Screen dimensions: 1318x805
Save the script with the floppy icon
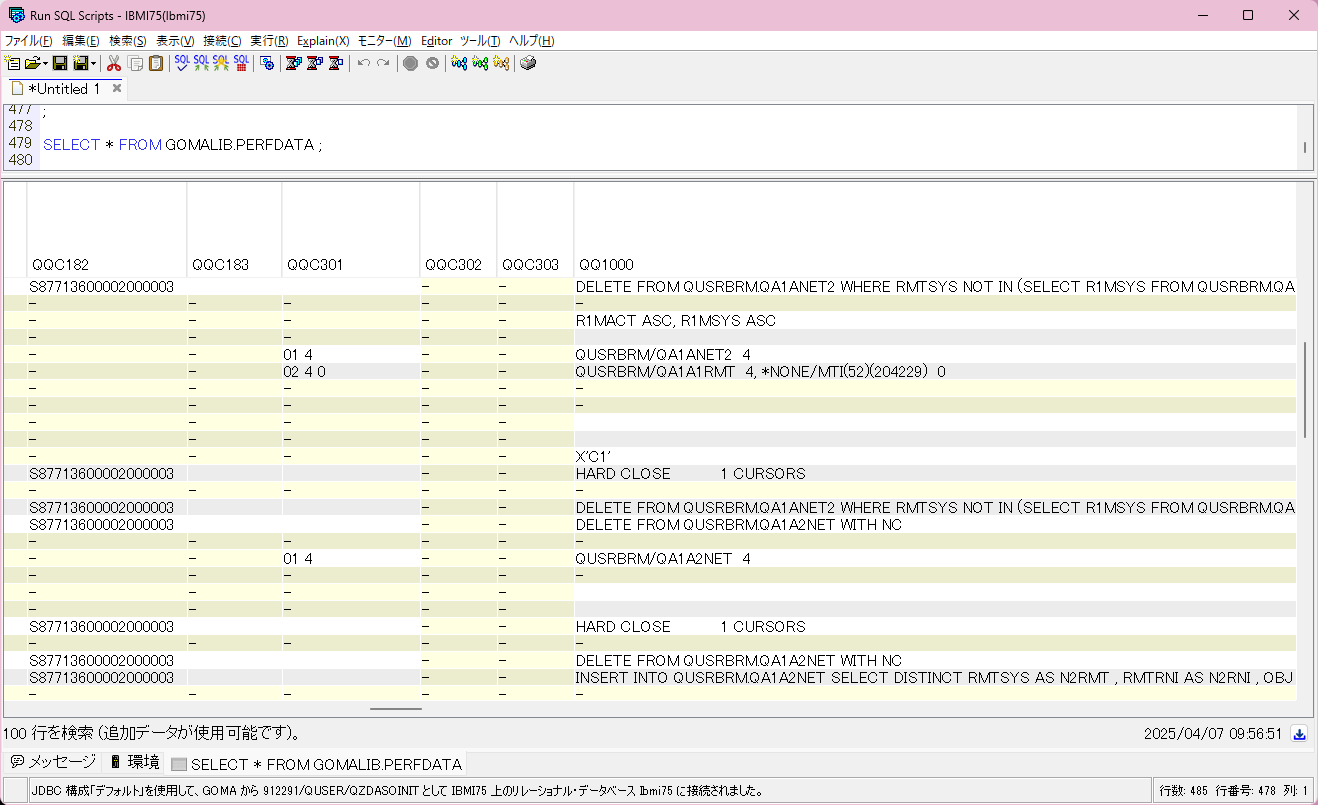[60, 63]
